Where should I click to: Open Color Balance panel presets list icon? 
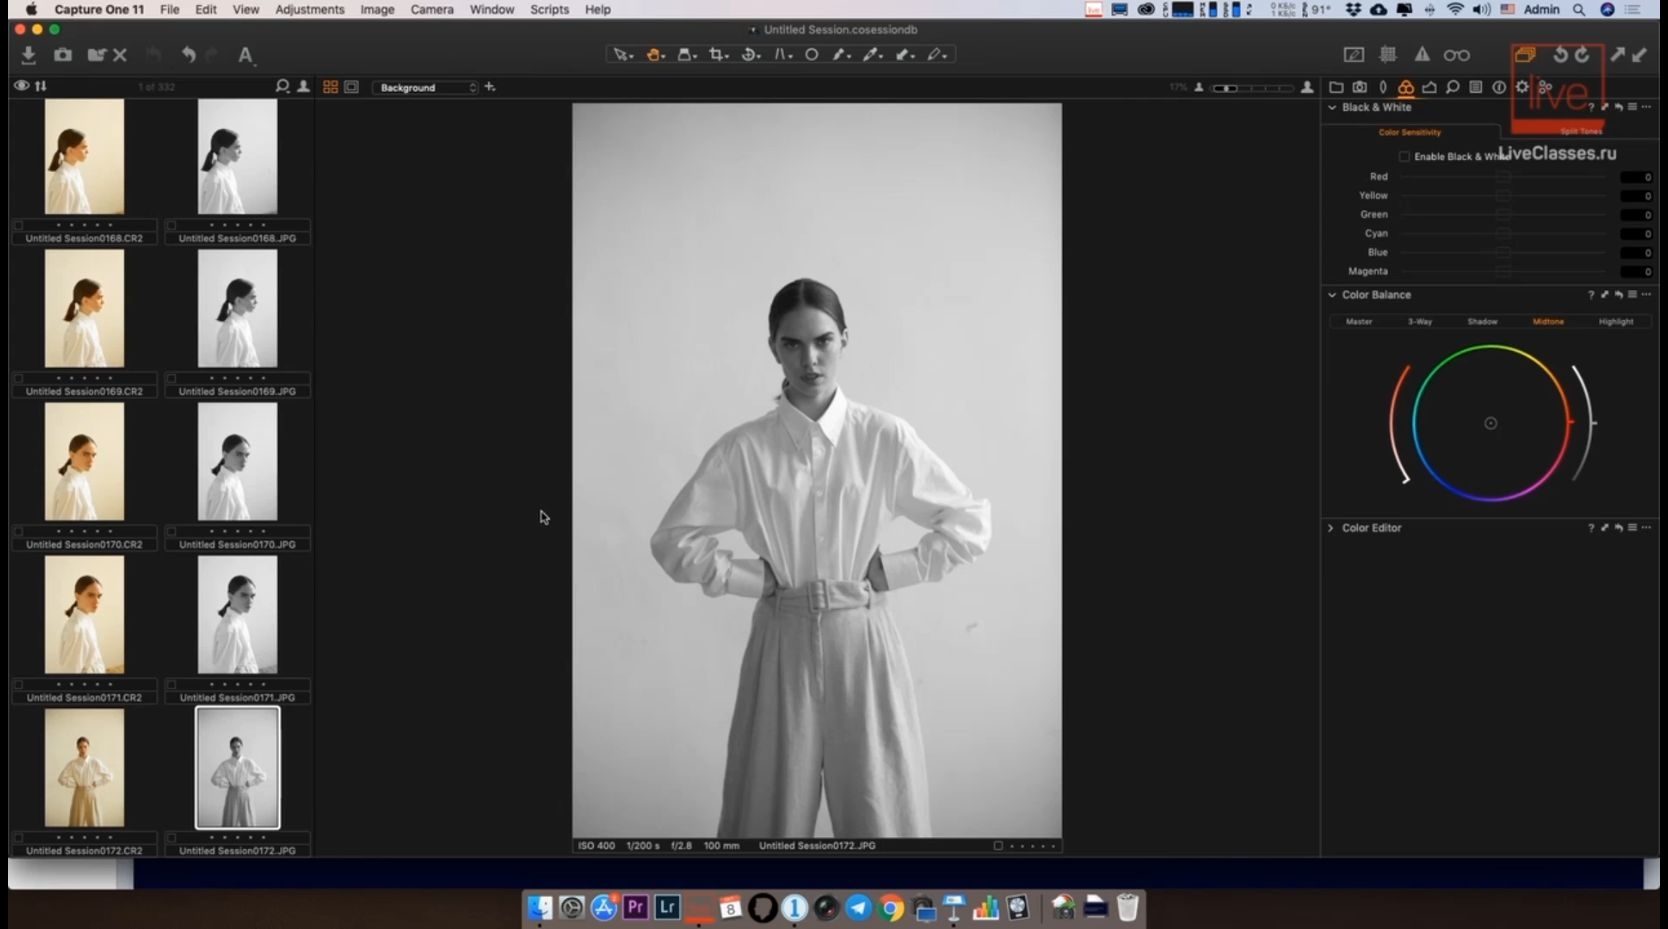pos(1632,295)
